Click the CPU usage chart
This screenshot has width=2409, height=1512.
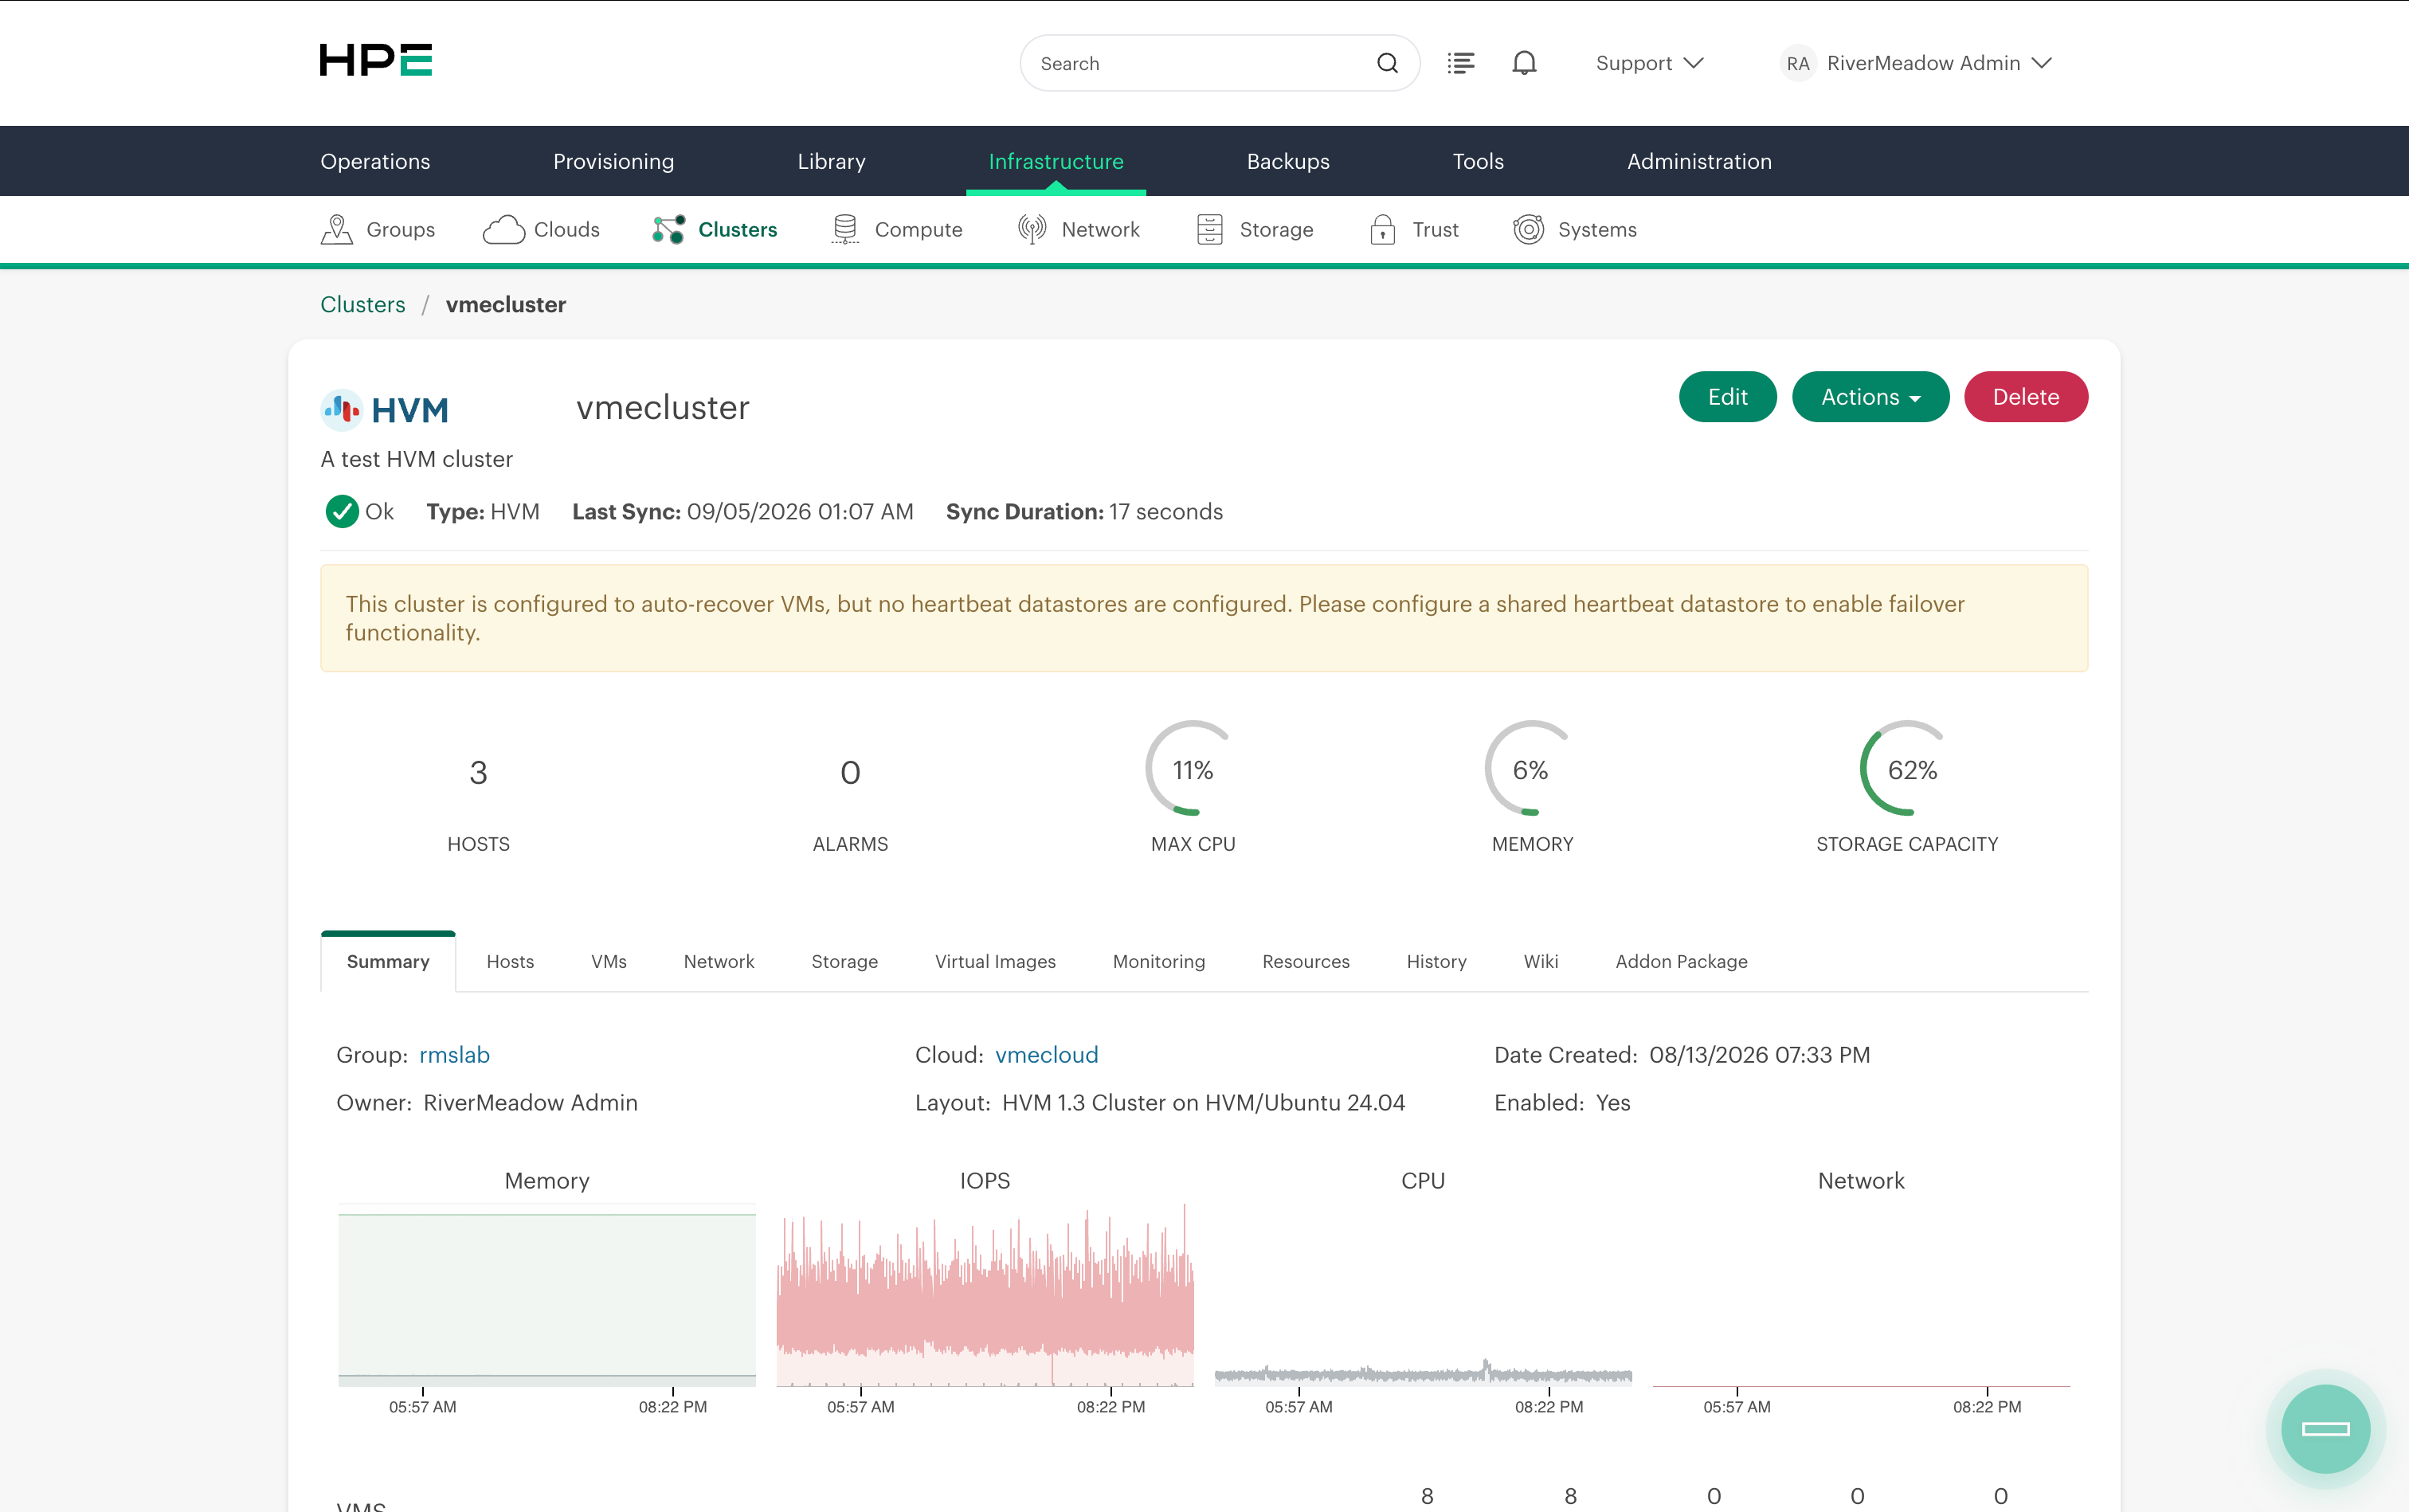(x=1423, y=1295)
